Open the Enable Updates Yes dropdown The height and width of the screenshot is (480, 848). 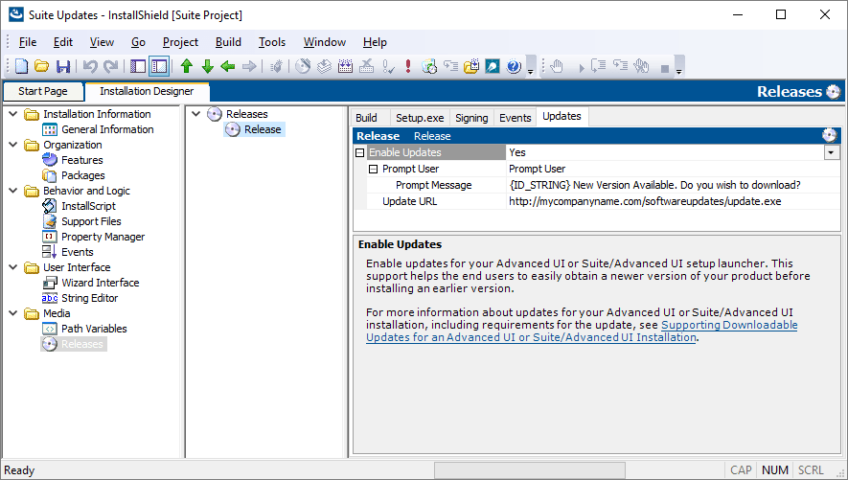click(x=831, y=153)
